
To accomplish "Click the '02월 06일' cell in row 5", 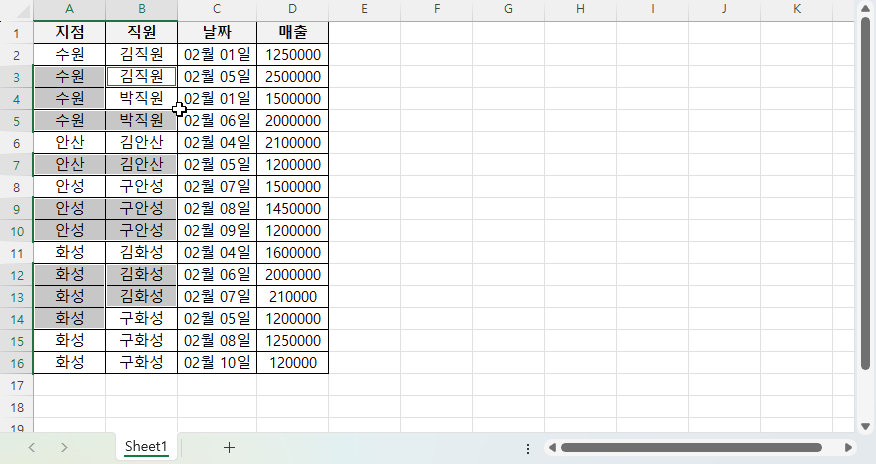I will 217,121.
